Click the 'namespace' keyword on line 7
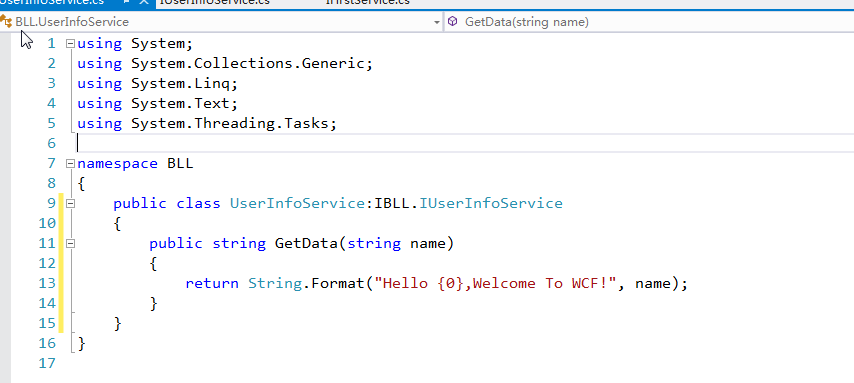The image size is (854, 383). coord(117,163)
